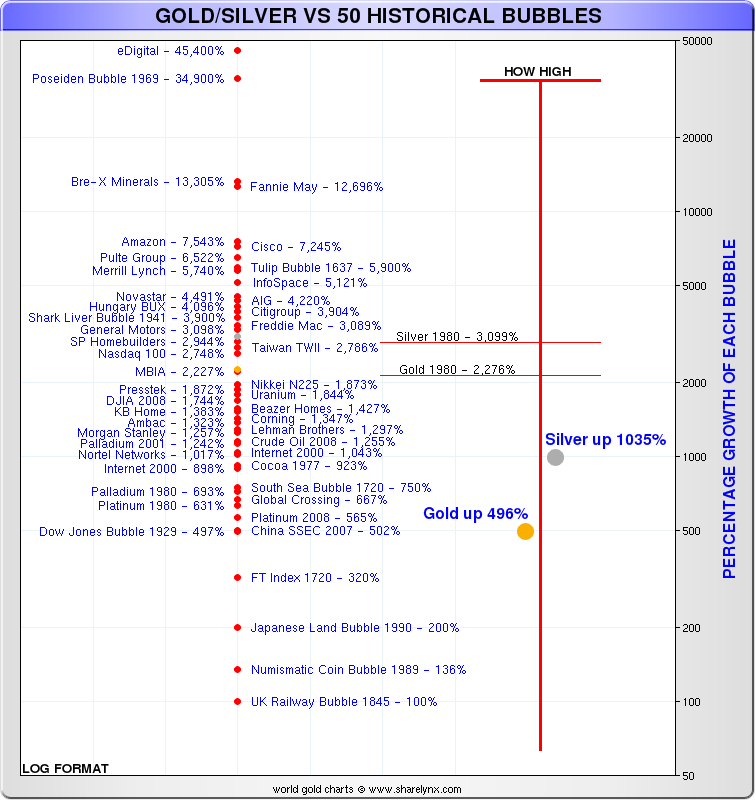Select the General Motors – 3,098% label
755x800 pixels.
pos(152,330)
